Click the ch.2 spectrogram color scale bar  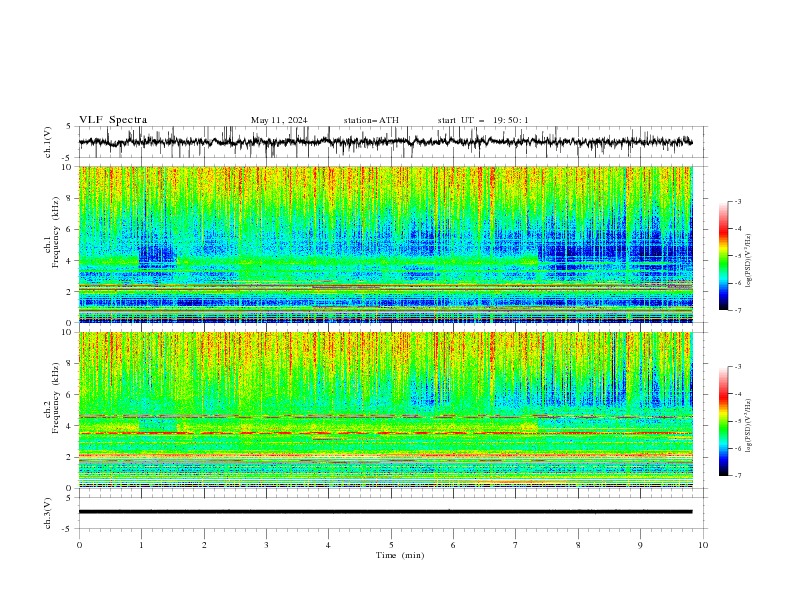point(724,421)
